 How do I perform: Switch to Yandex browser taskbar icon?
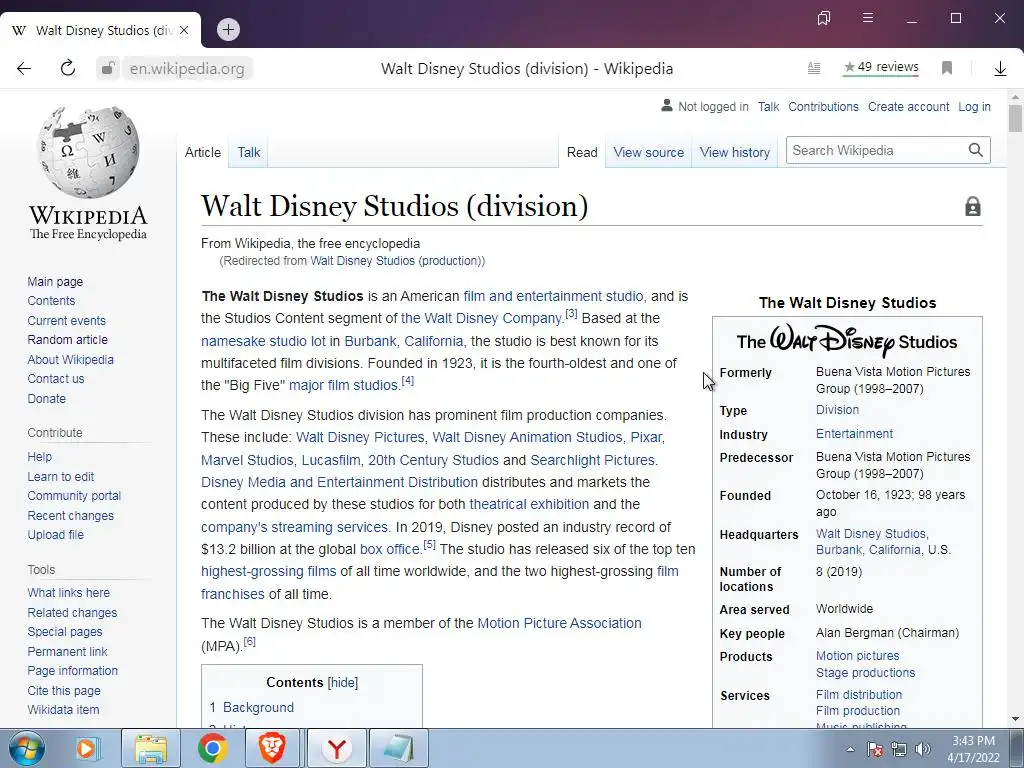(336, 748)
